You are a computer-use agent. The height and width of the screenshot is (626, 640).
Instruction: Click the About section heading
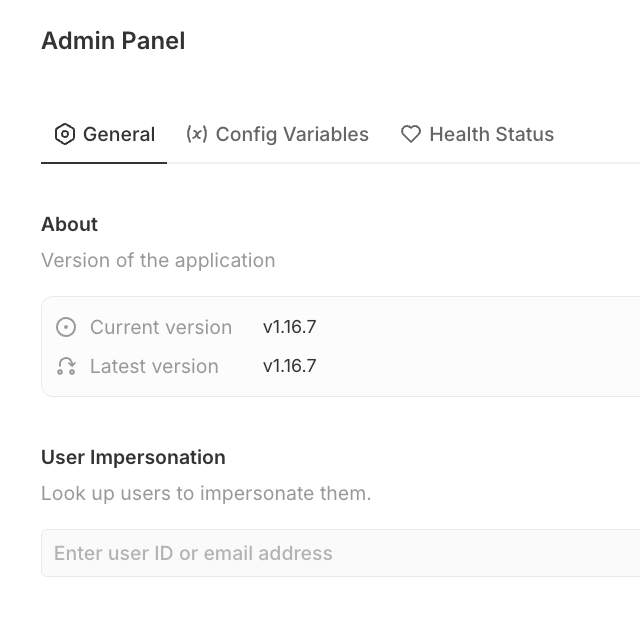(x=69, y=224)
